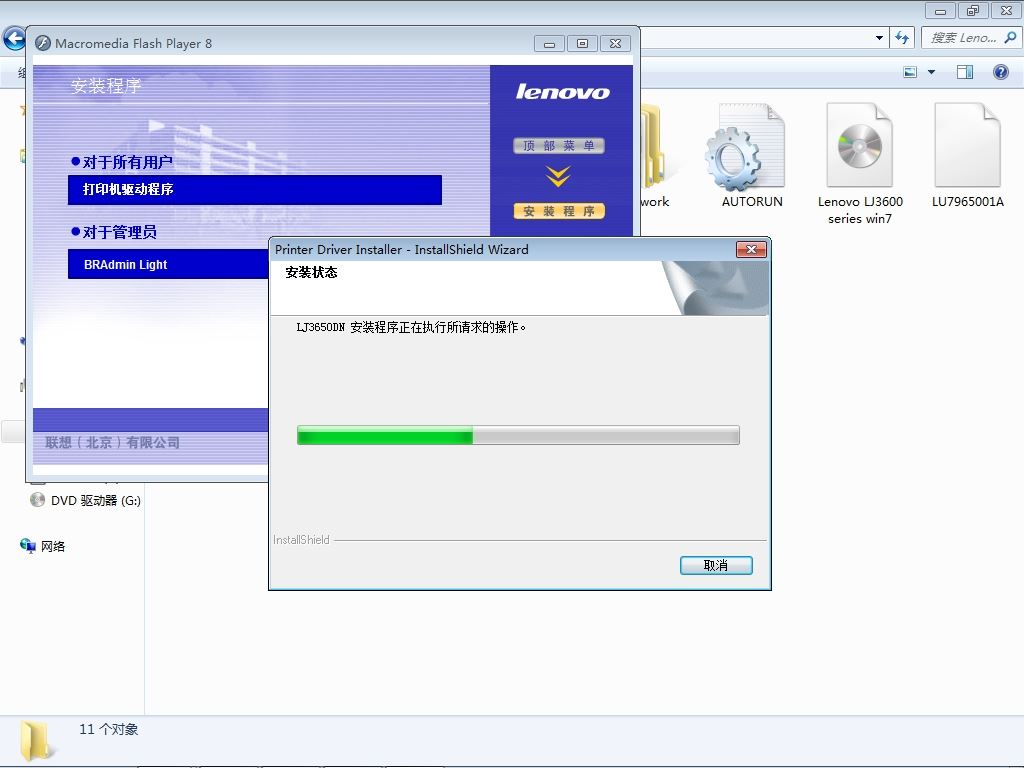Open 网络 in navigation pane

[43, 546]
